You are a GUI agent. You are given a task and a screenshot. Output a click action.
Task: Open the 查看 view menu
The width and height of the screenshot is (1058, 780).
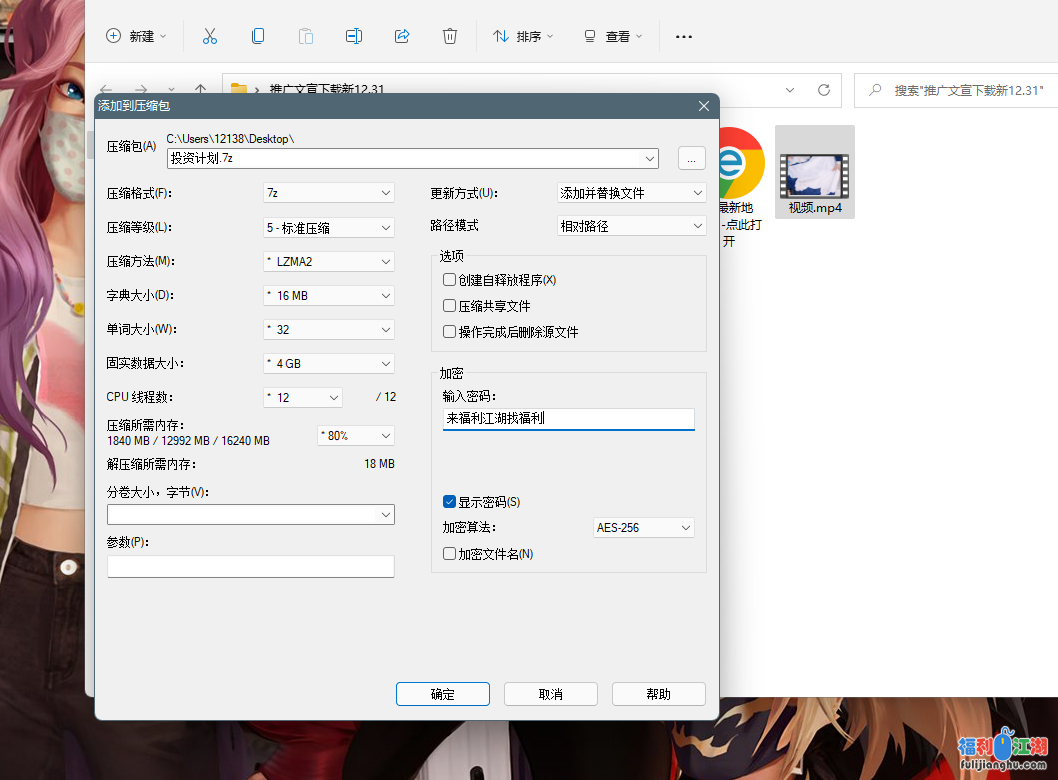pos(613,36)
